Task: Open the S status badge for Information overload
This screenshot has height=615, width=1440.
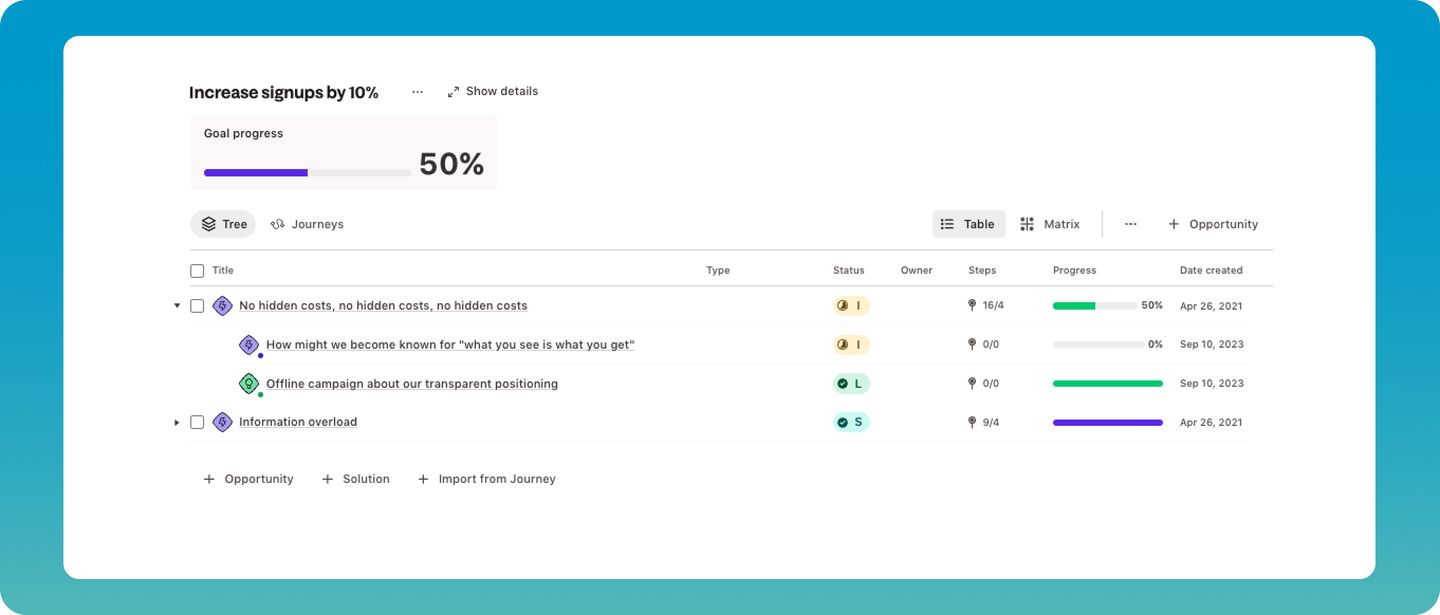Action: pyautogui.click(x=851, y=422)
